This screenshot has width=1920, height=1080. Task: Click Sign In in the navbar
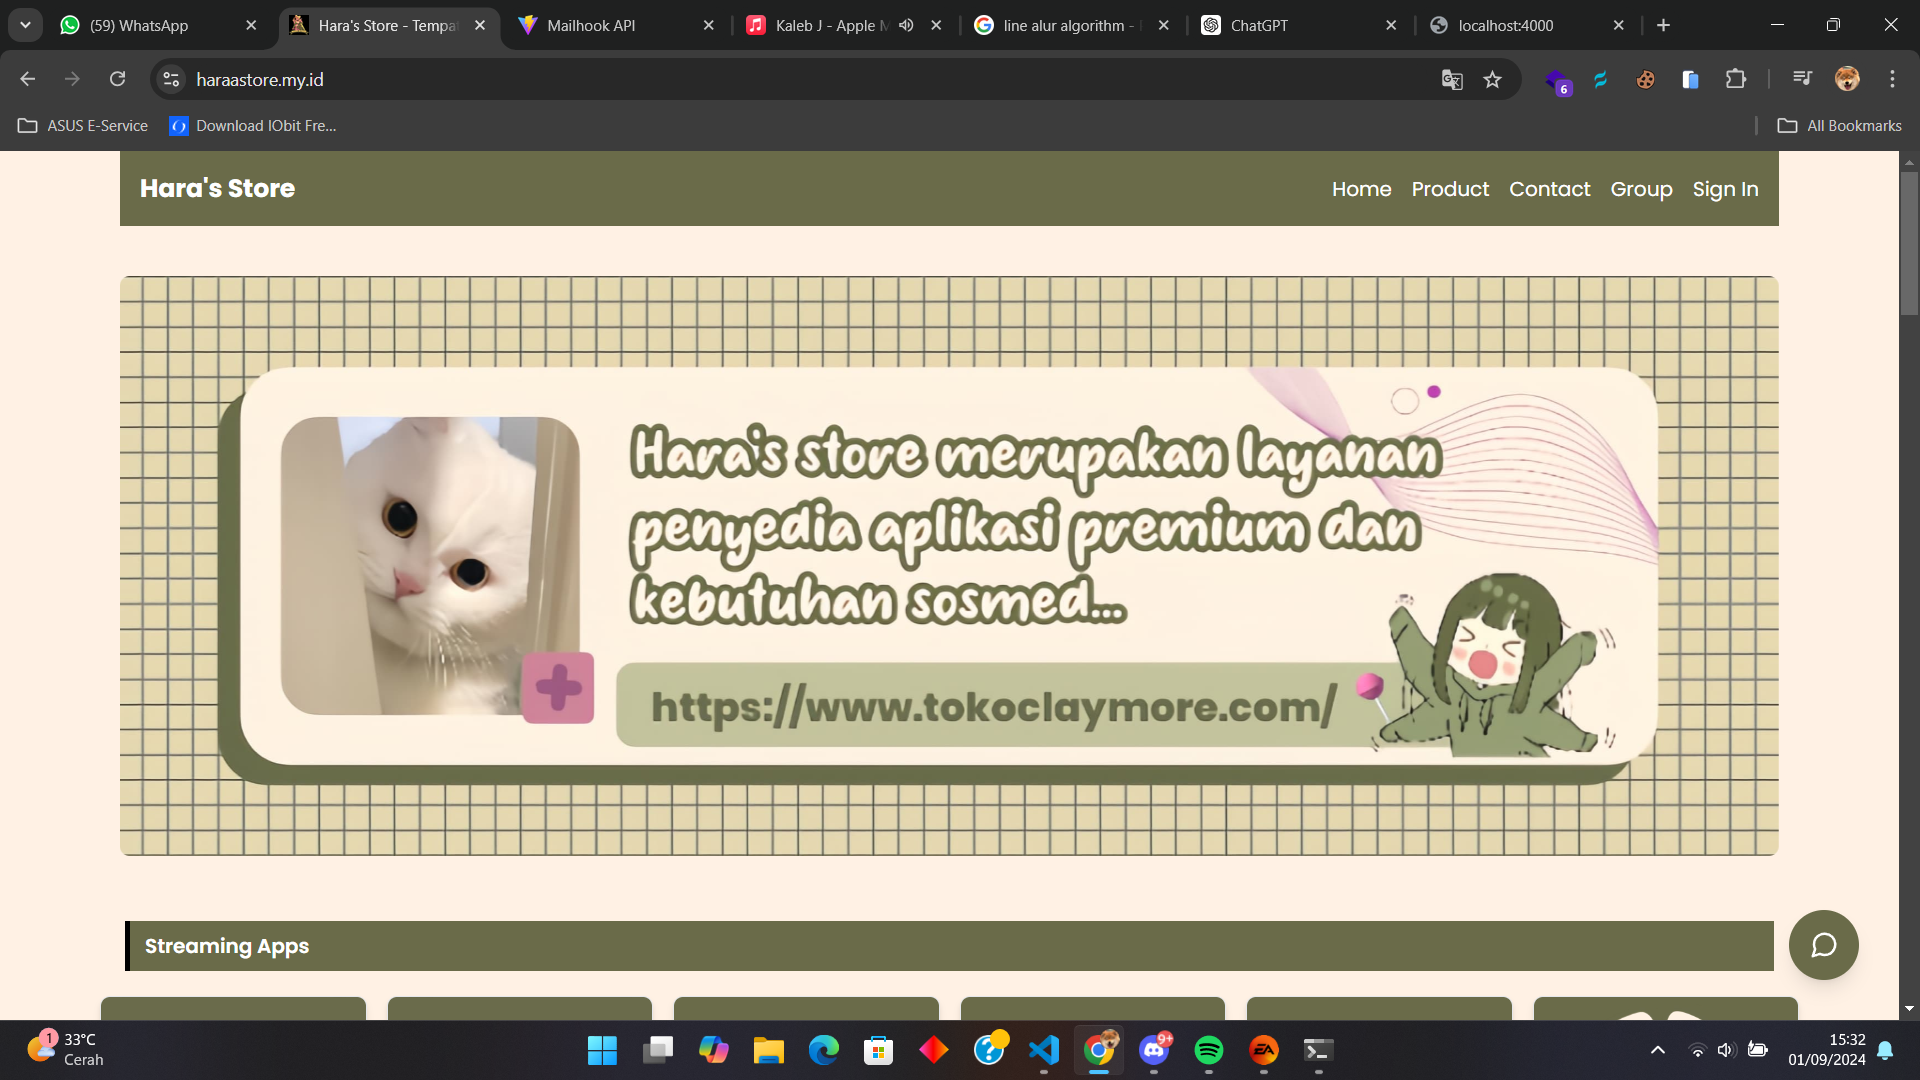(x=1725, y=189)
